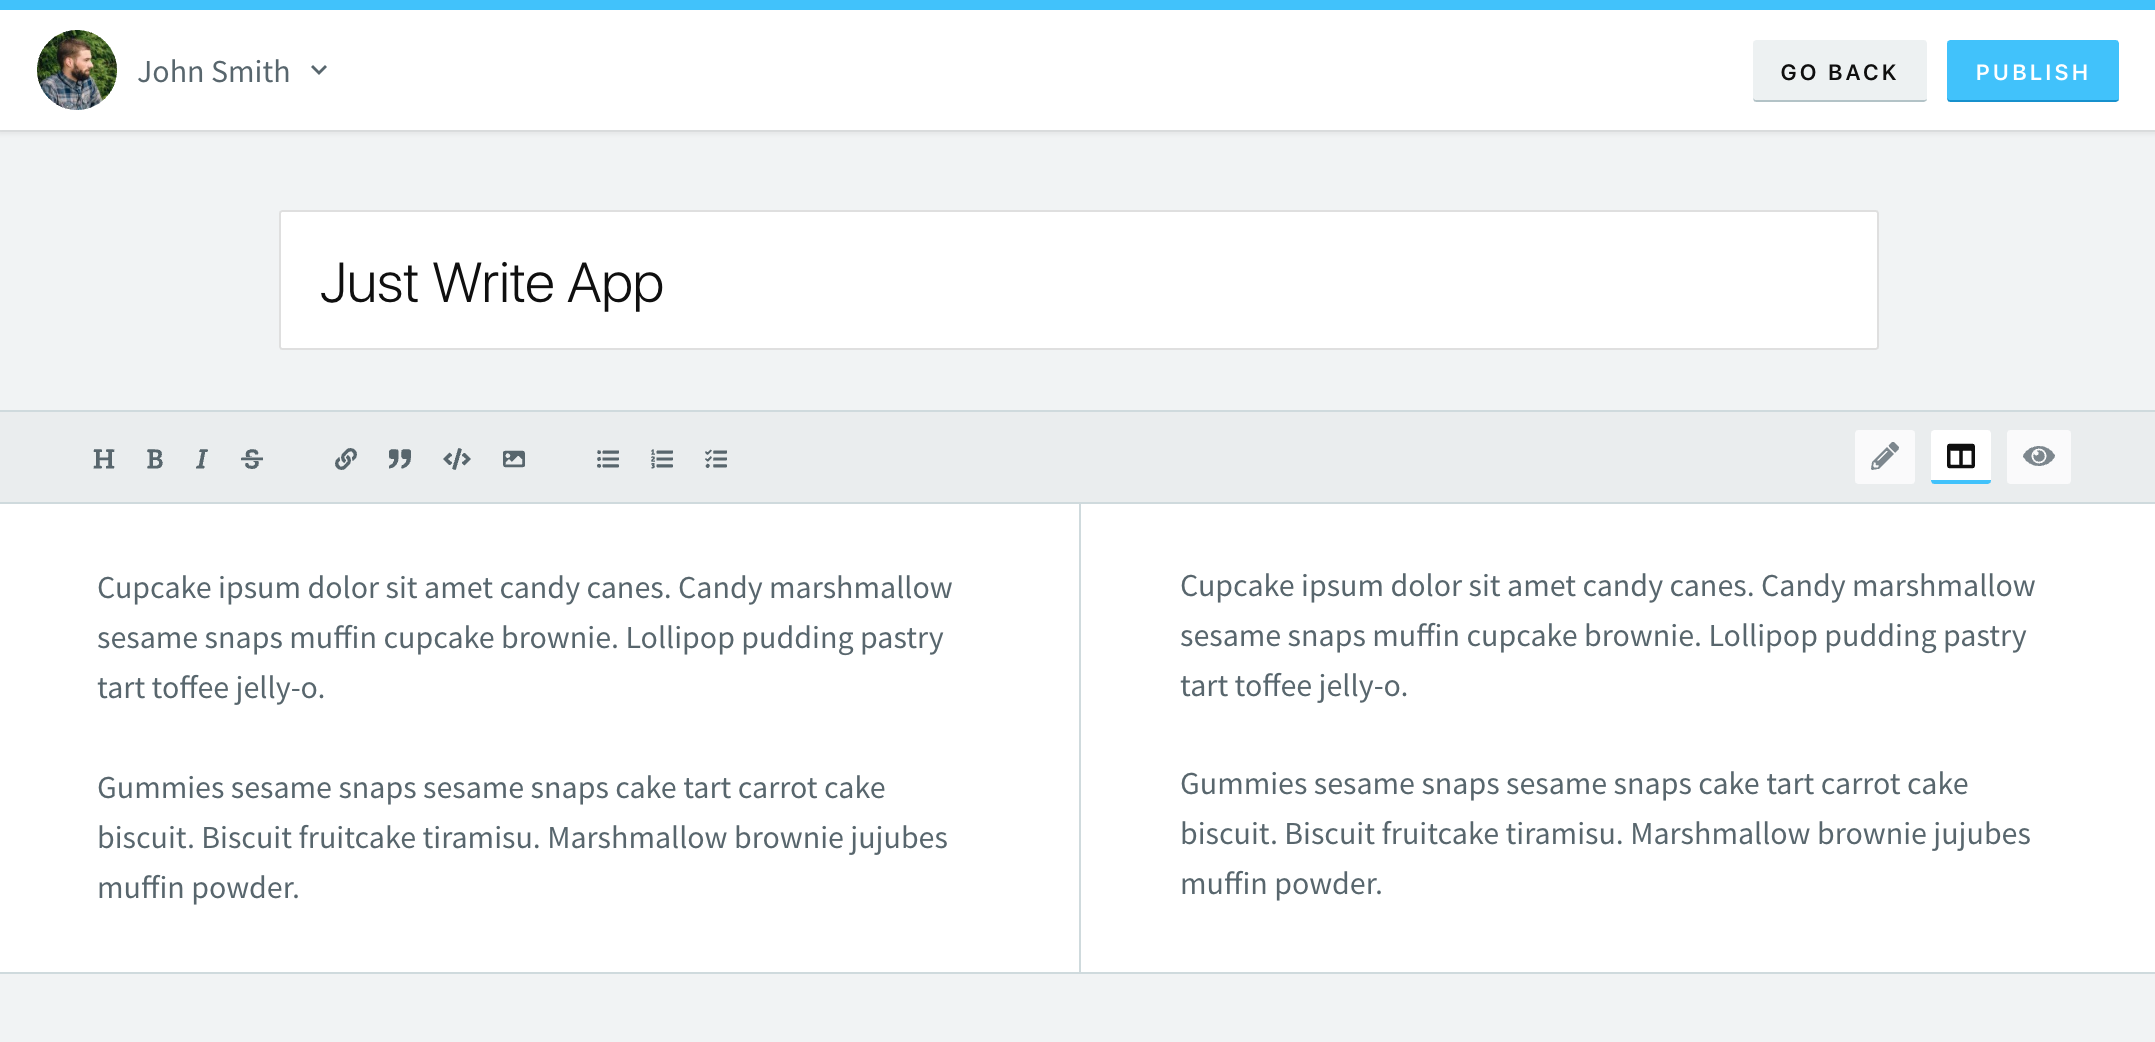Insert an image
The width and height of the screenshot is (2155, 1042).
[x=514, y=459]
